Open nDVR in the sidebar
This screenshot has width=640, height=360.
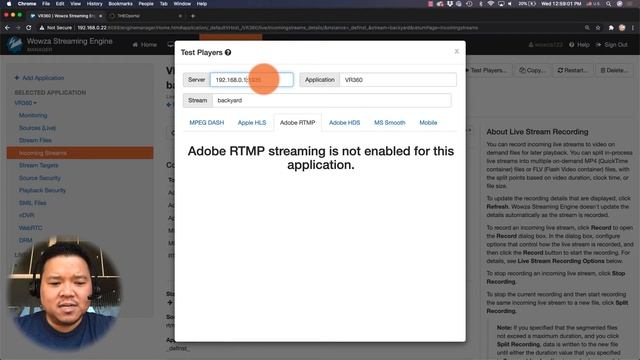(27, 215)
